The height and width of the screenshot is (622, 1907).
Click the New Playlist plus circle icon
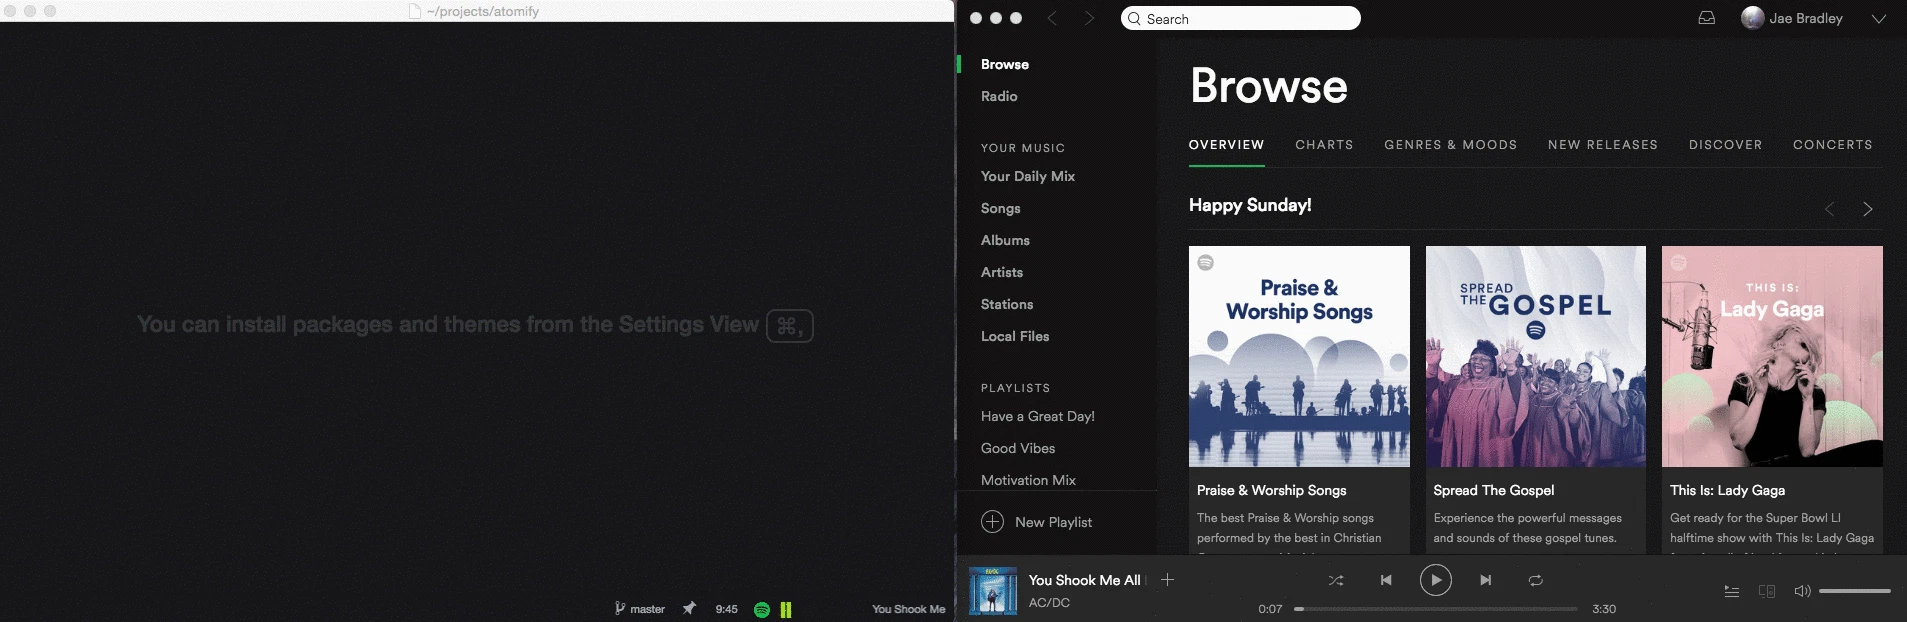coord(992,522)
